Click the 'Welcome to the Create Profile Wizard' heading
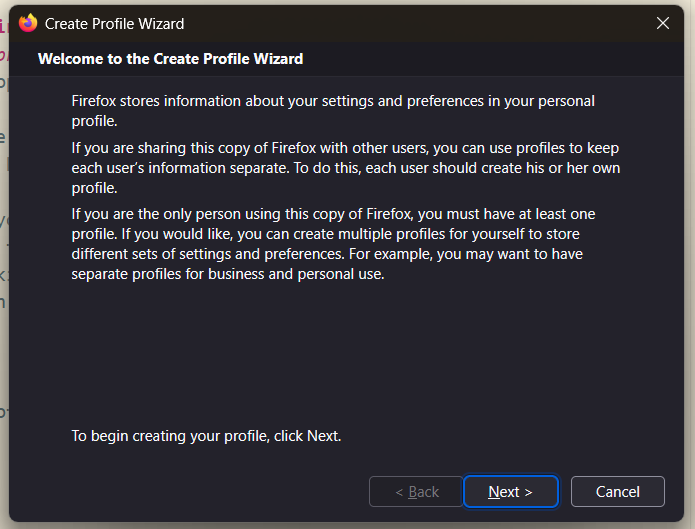This screenshot has height=529, width=695. [x=171, y=59]
